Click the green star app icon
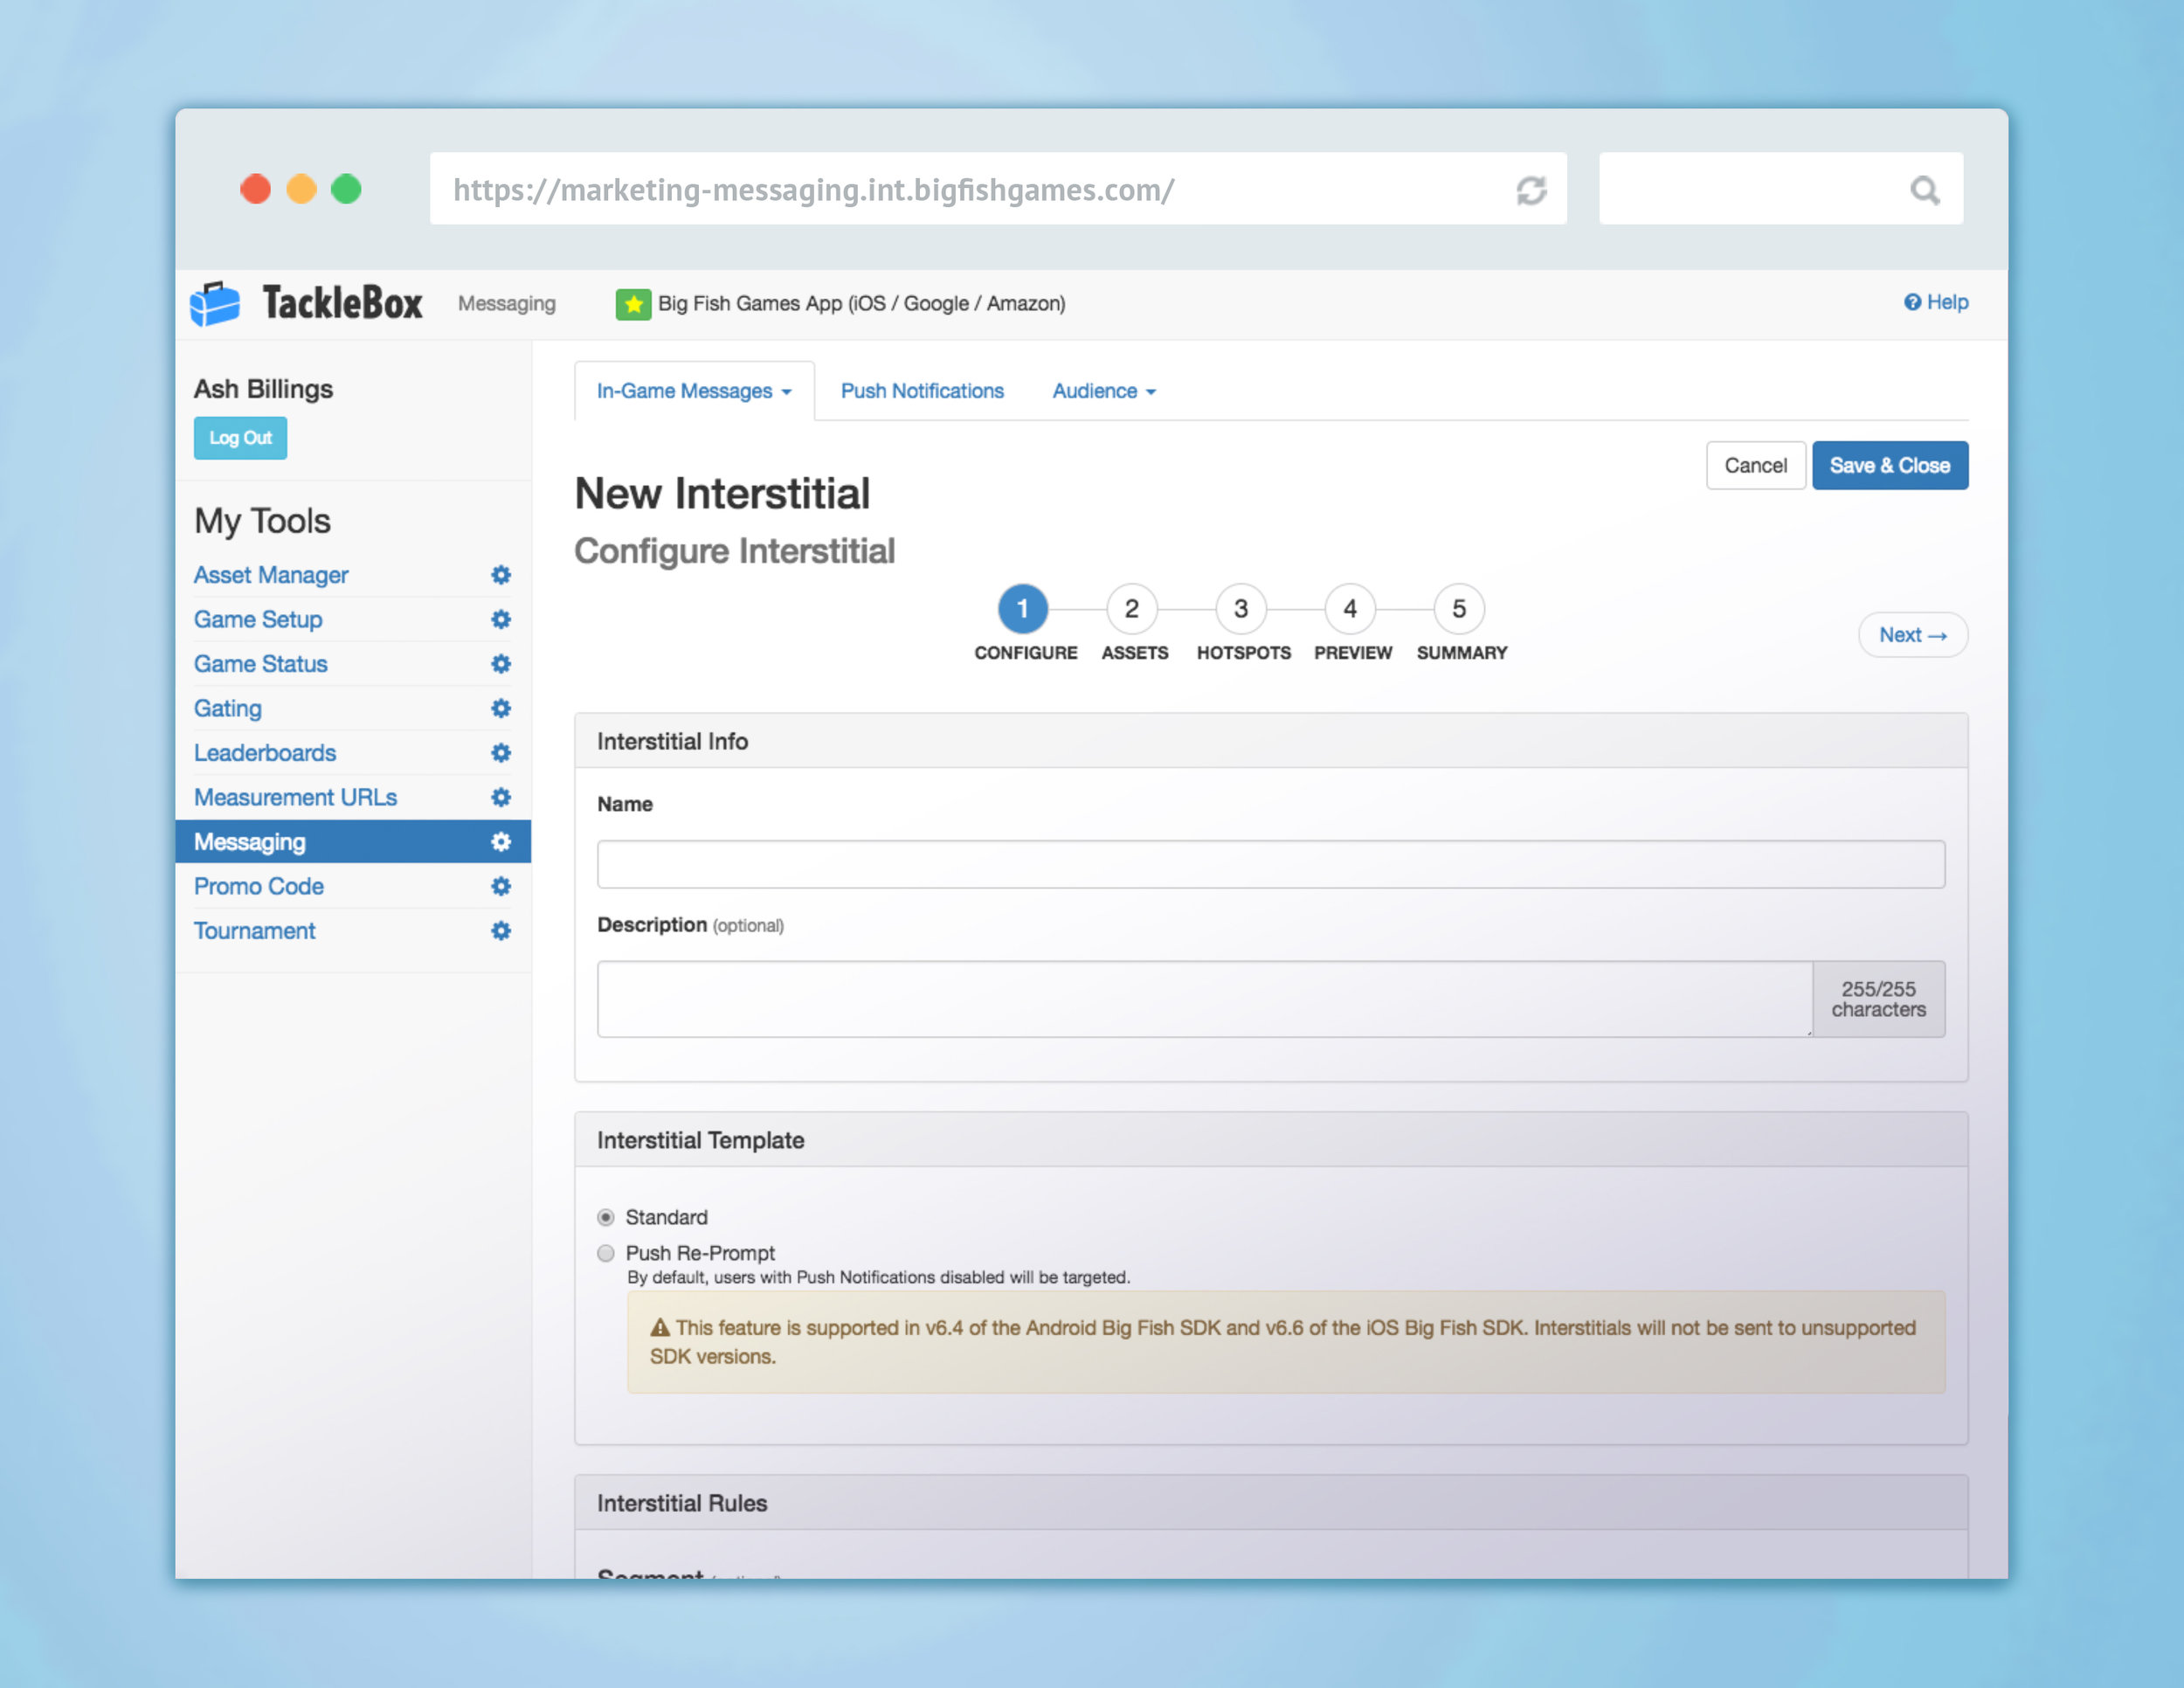Image resolution: width=2184 pixels, height=1688 pixels. (633, 304)
